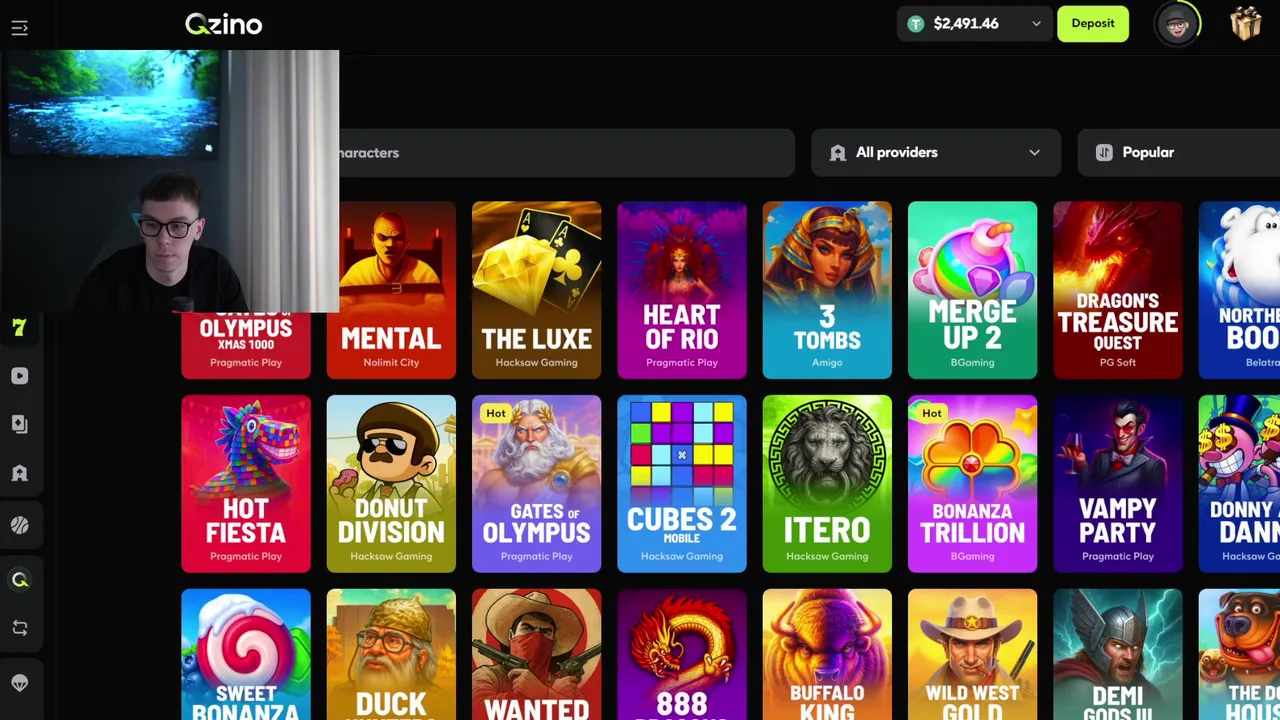
Task: Open the Donny game tile
Action: tap(1239, 484)
